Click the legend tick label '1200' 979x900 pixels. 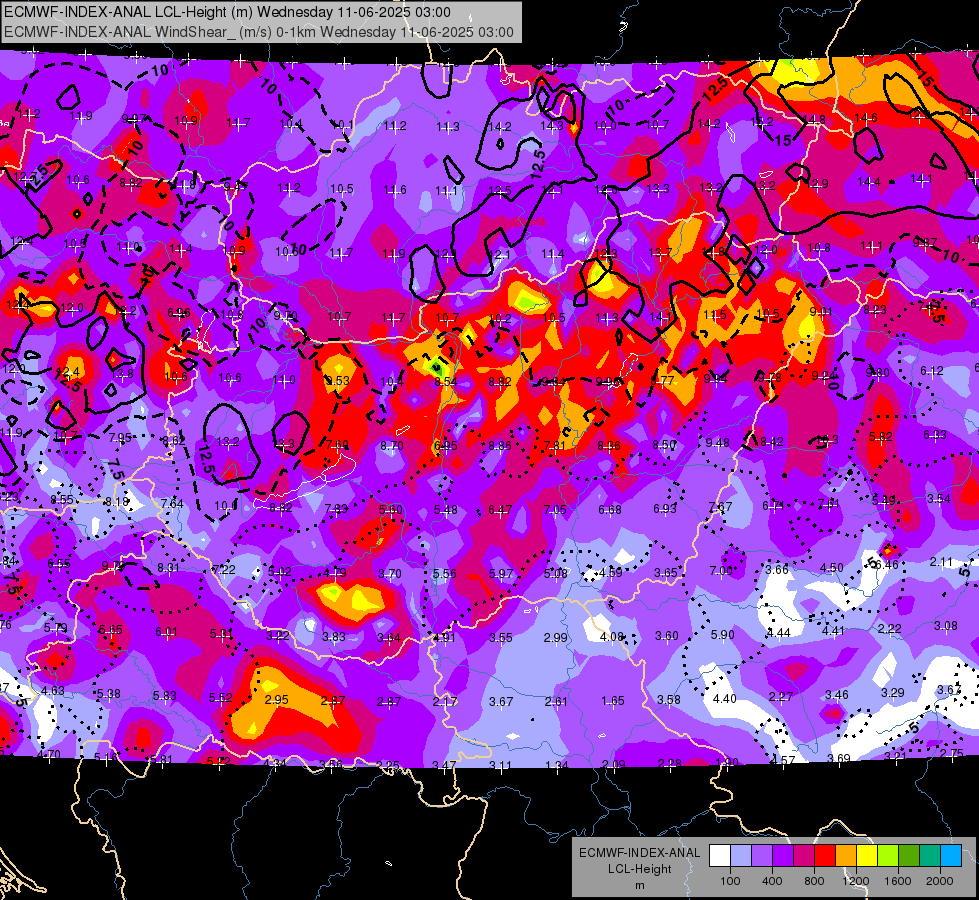(x=856, y=881)
